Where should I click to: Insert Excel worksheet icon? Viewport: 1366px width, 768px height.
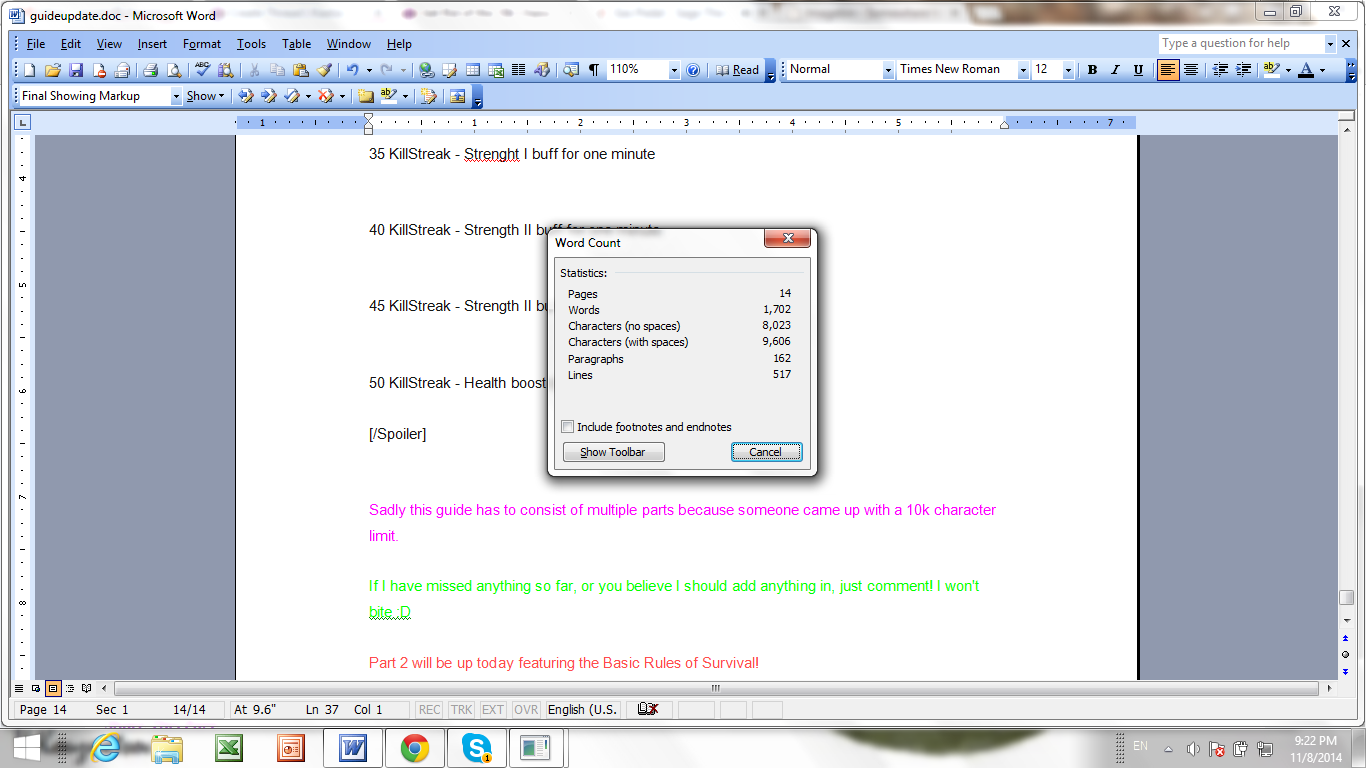(x=495, y=70)
